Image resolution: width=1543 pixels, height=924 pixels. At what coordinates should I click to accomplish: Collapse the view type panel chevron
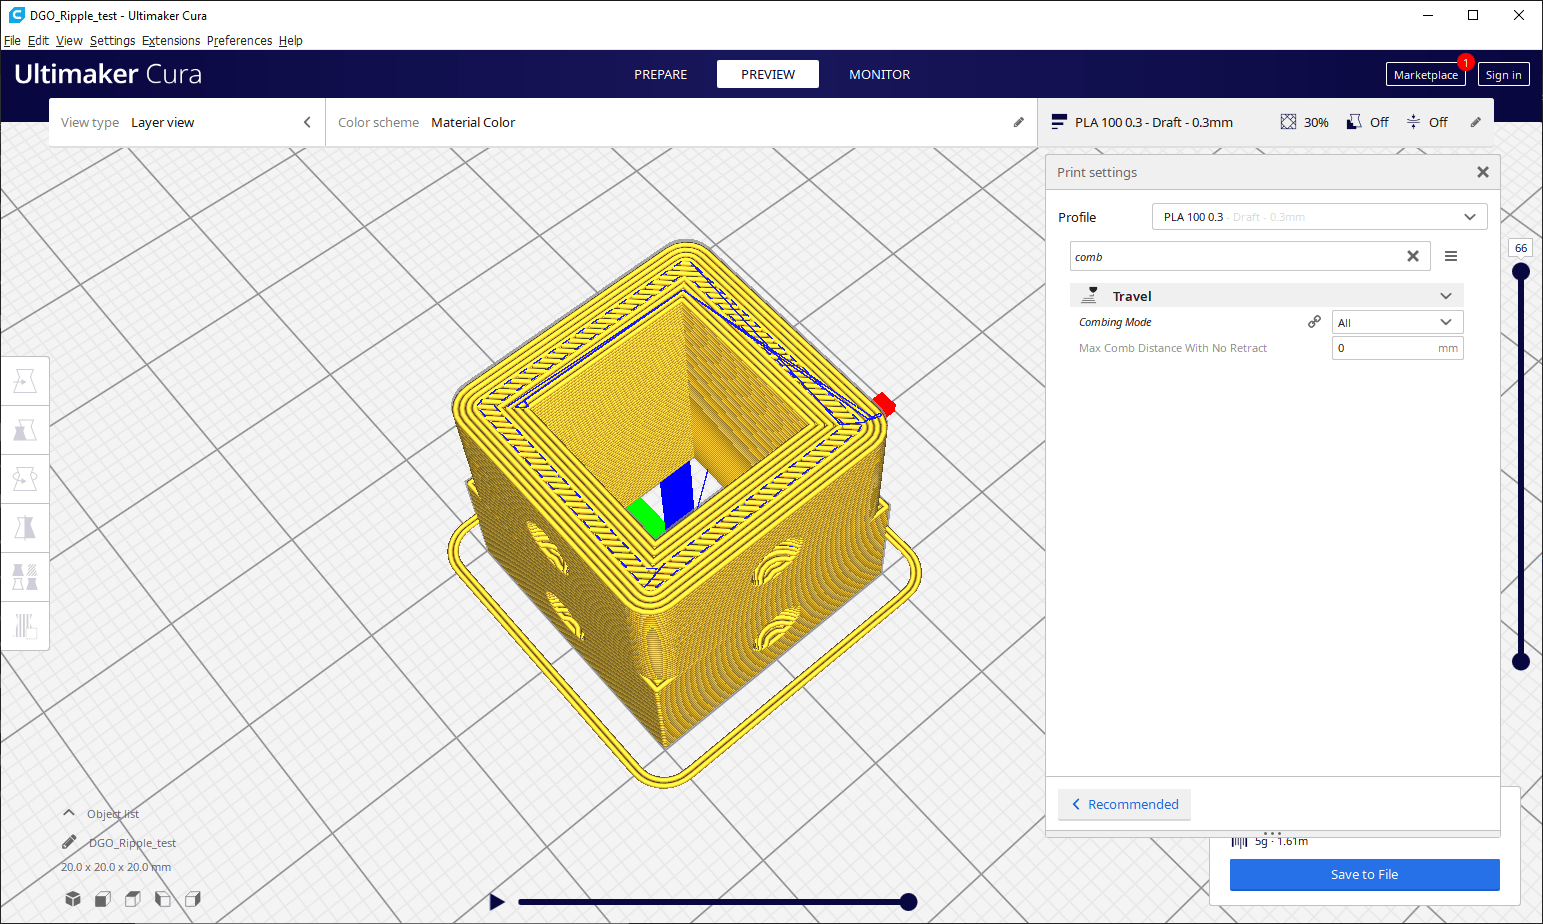307,122
